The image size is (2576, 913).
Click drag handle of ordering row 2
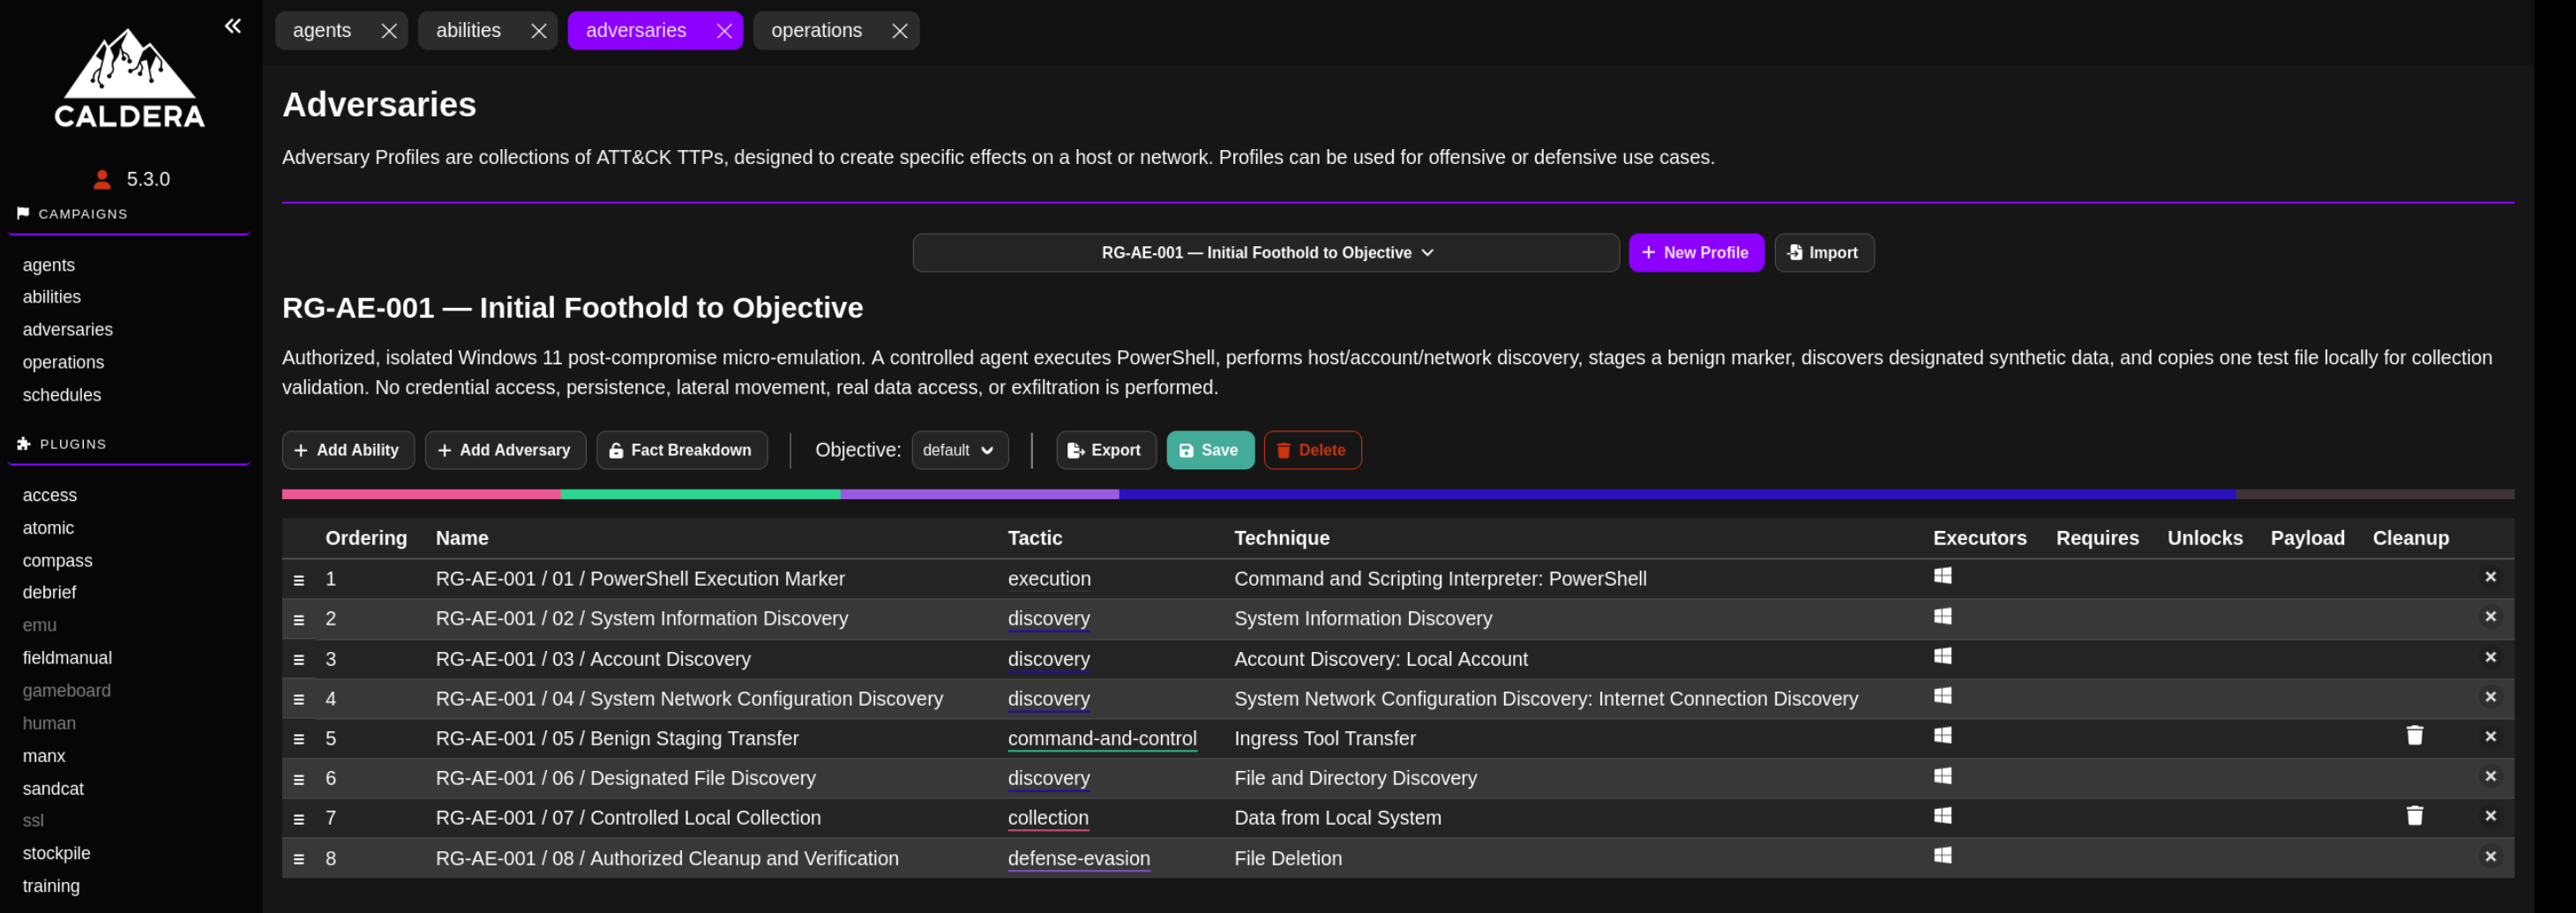[298, 620]
